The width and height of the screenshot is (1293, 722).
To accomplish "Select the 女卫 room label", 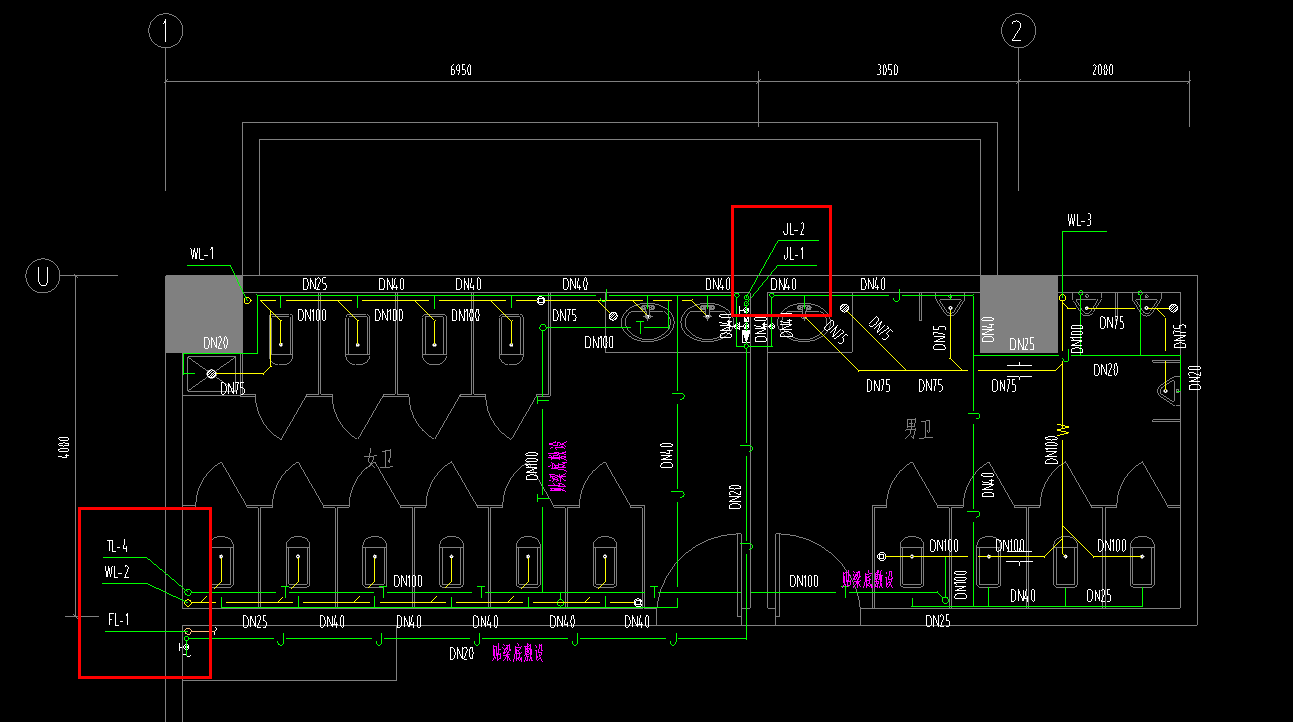I will coord(379,459).
